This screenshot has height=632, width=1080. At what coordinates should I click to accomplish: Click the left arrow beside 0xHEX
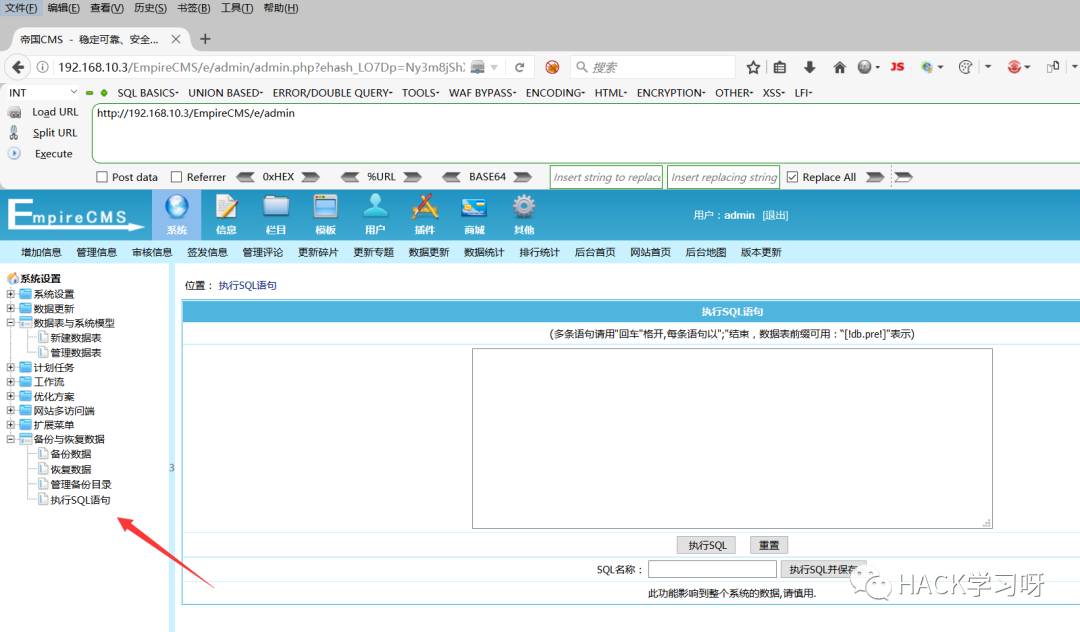click(245, 177)
